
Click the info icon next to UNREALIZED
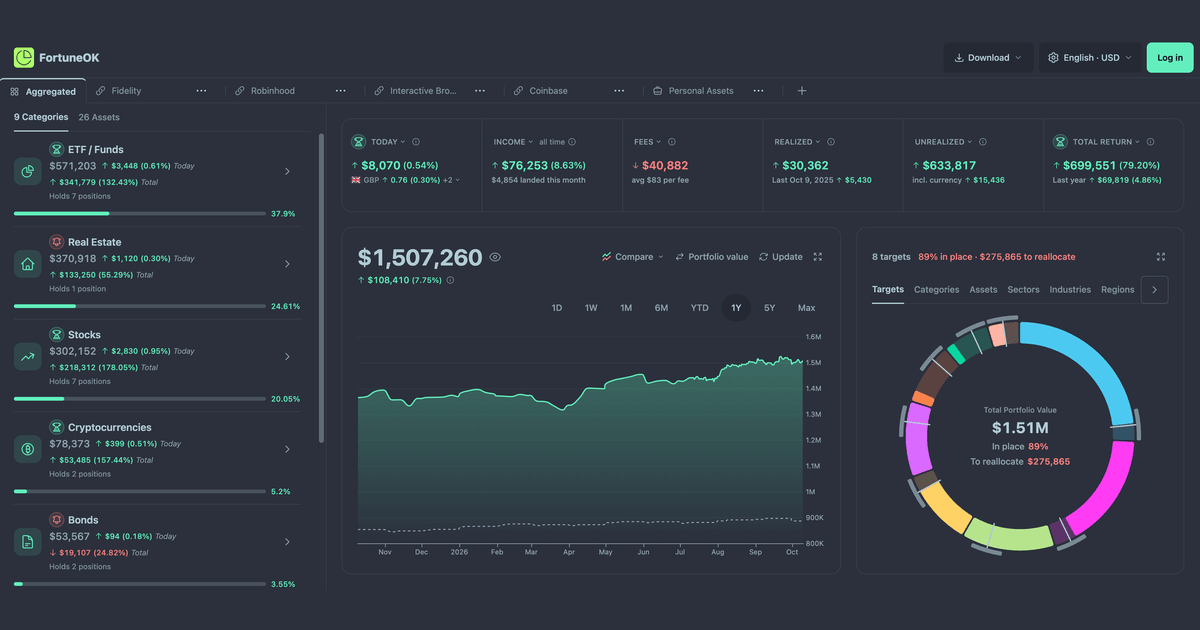(x=983, y=142)
